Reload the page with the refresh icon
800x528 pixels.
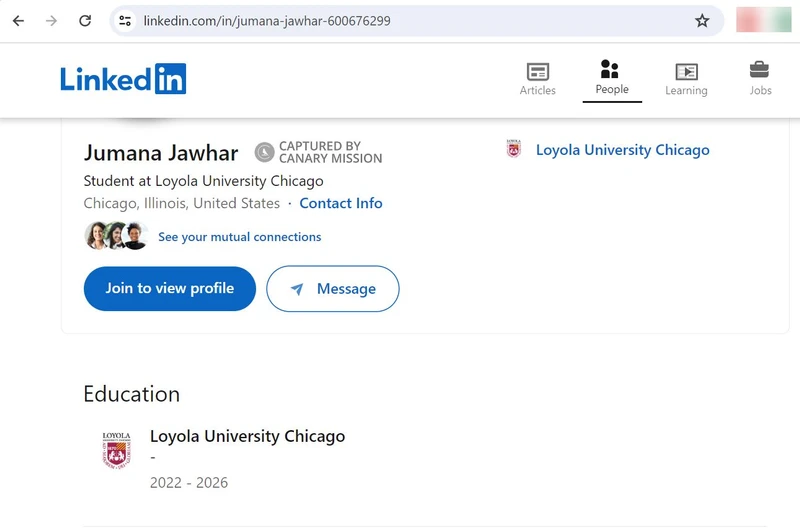click(x=85, y=21)
